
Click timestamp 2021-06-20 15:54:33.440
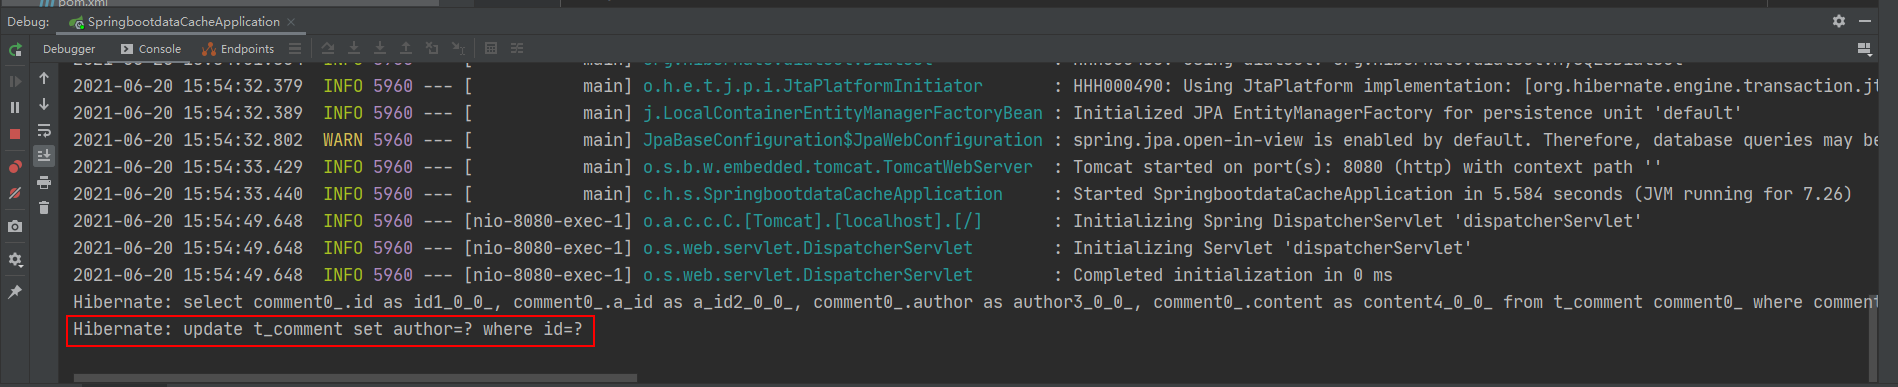click(x=188, y=195)
